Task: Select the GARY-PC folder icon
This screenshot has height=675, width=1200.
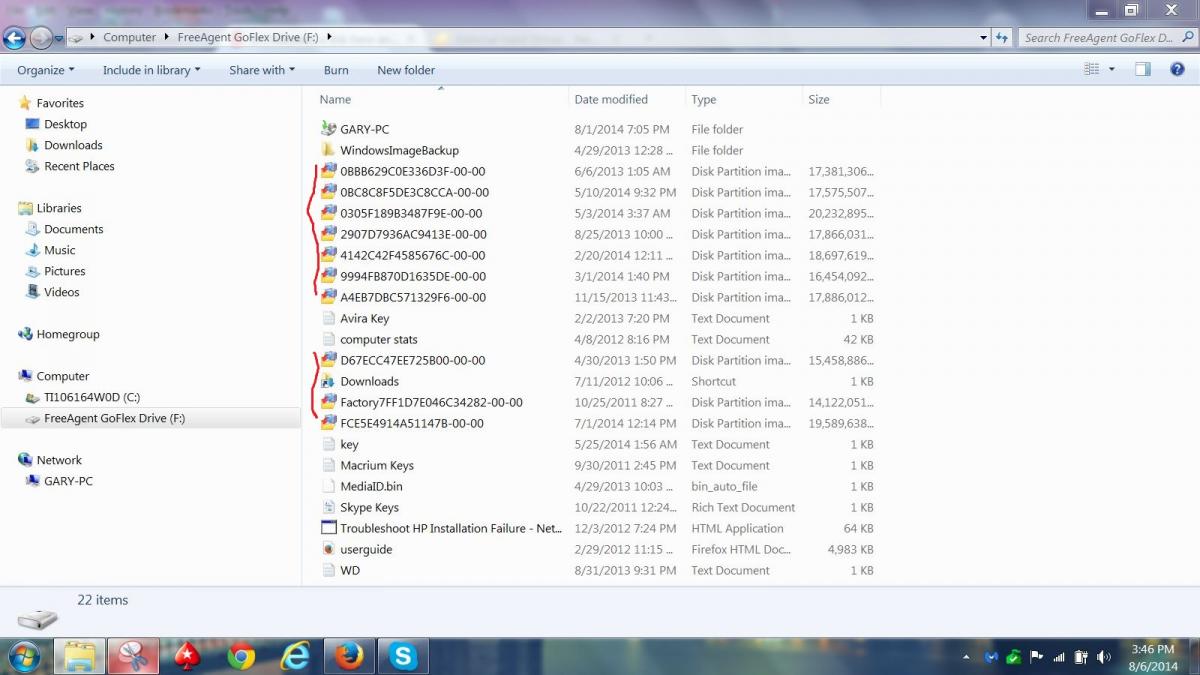Action: point(329,129)
